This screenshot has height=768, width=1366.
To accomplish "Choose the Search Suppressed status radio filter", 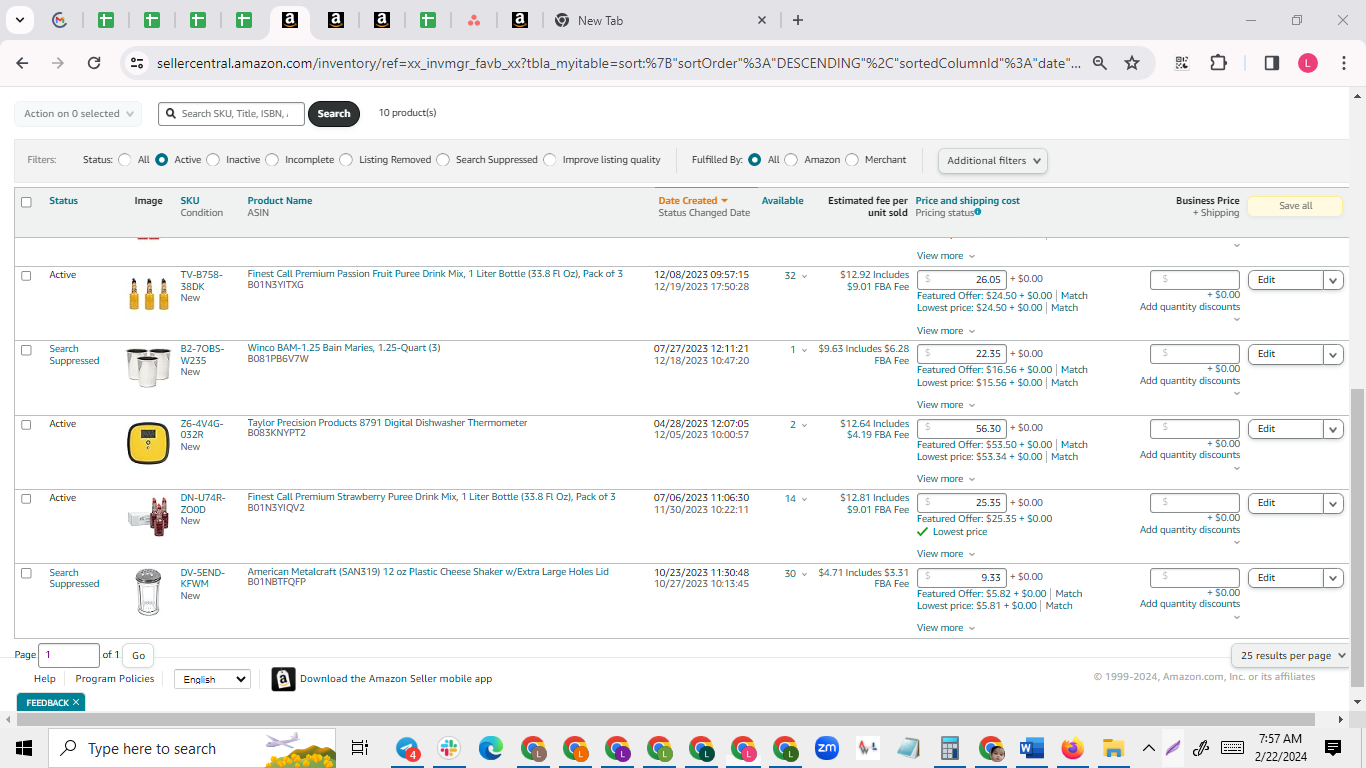I will (x=443, y=160).
